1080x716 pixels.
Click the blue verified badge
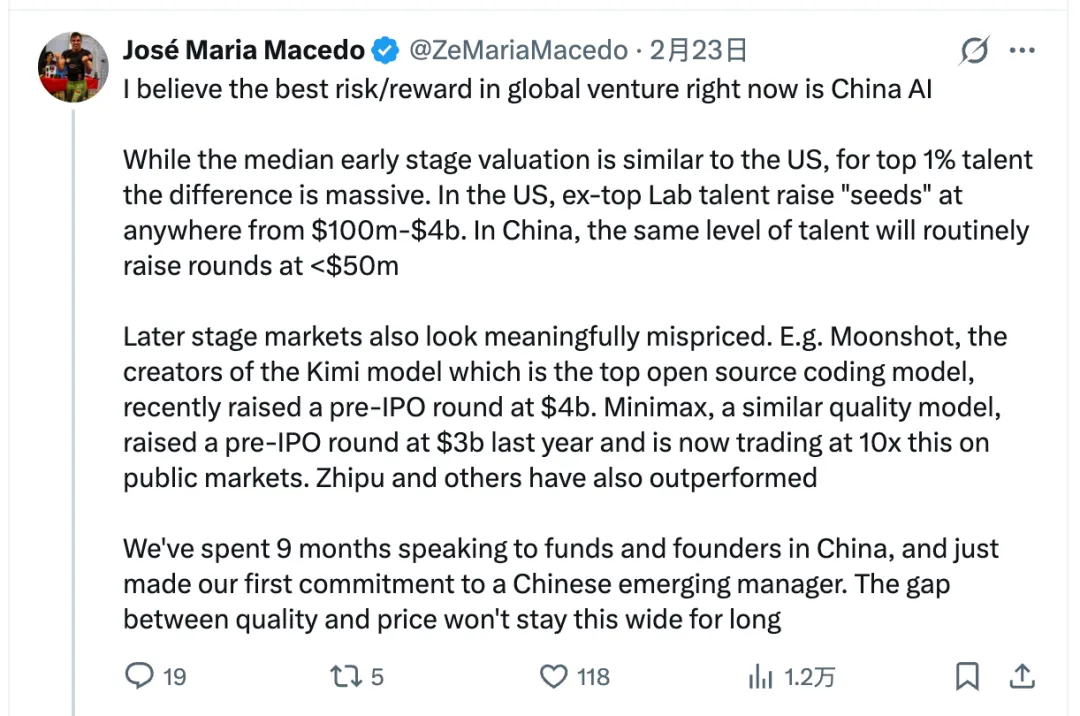[x=385, y=49]
